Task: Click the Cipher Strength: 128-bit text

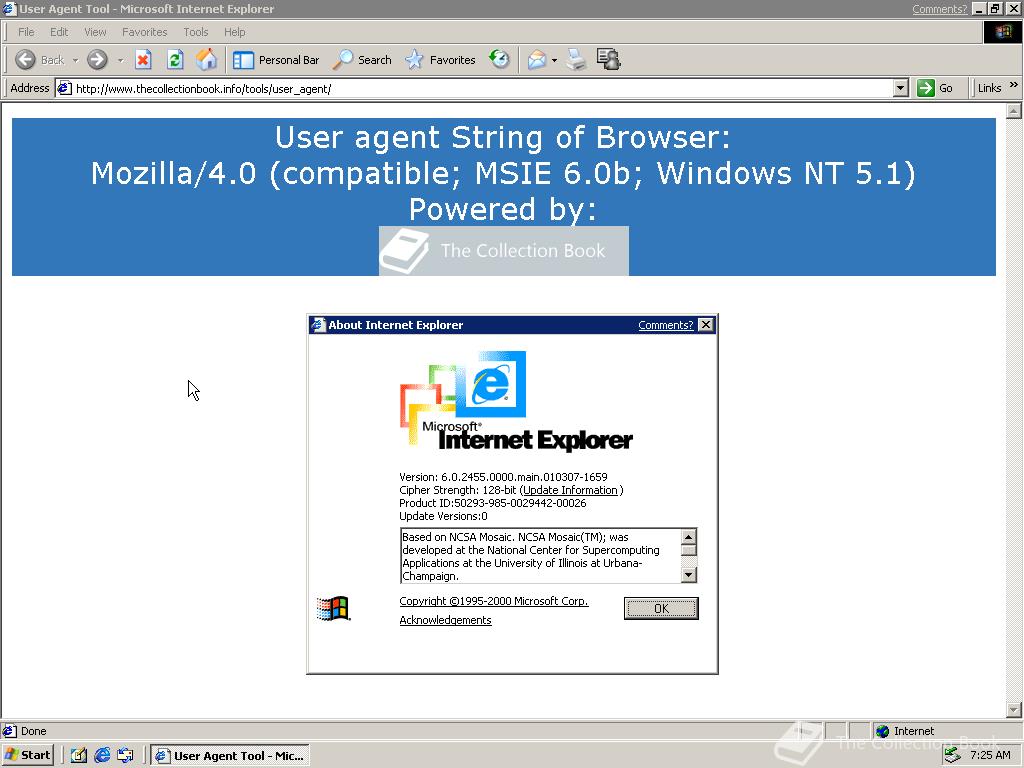Action: pyautogui.click(x=458, y=490)
